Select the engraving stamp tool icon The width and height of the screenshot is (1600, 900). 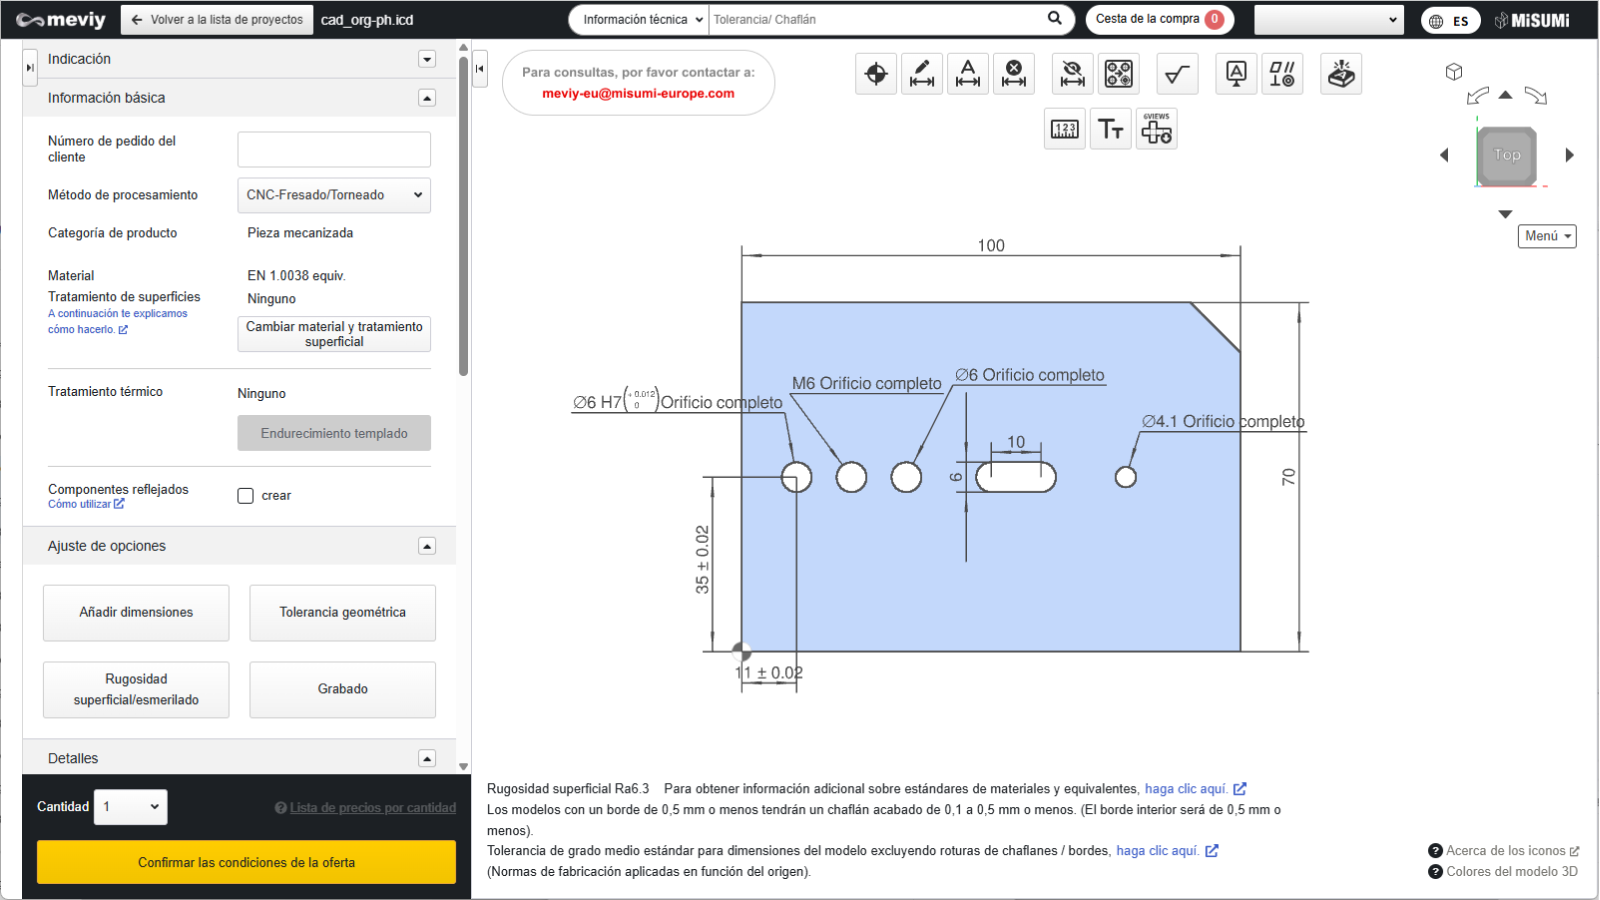tap(1341, 74)
